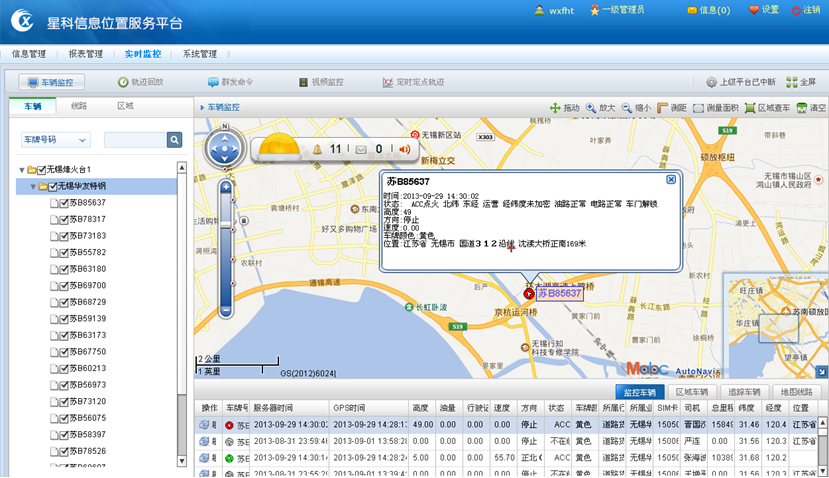Click the 放大 zoom-in tool
829x478 pixels.
click(x=601, y=107)
